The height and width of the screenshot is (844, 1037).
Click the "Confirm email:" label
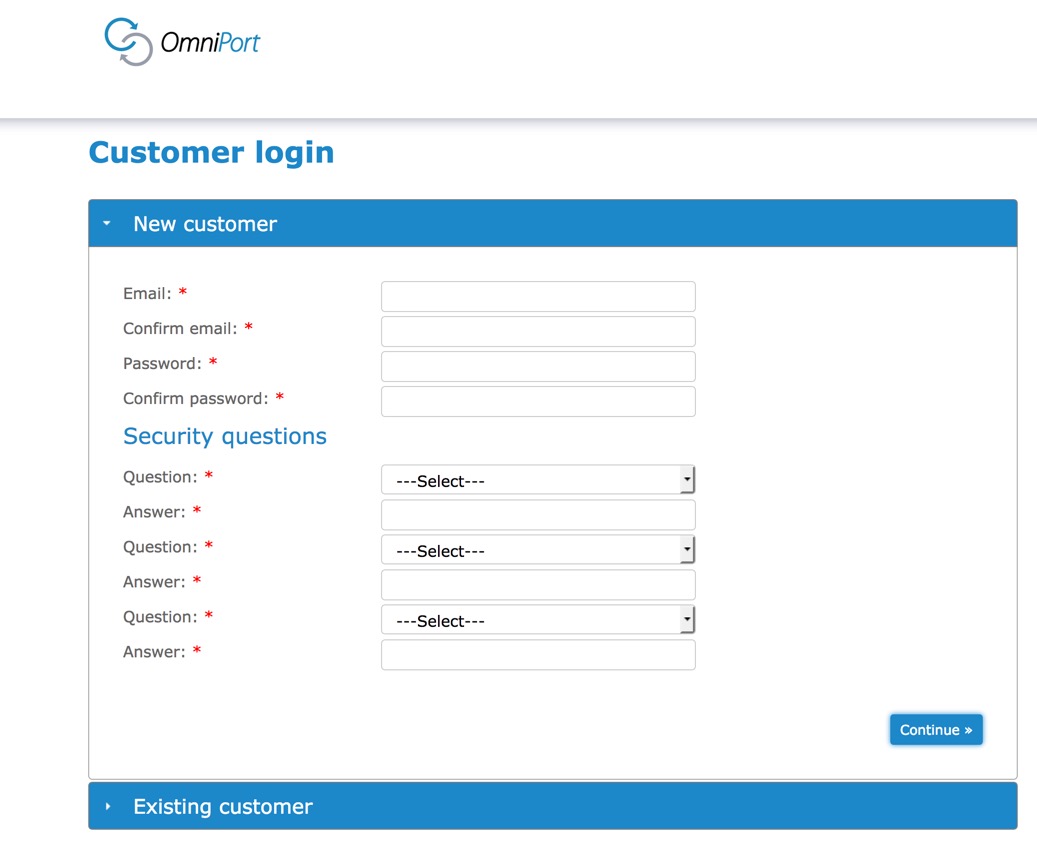click(x=180, y=329)
